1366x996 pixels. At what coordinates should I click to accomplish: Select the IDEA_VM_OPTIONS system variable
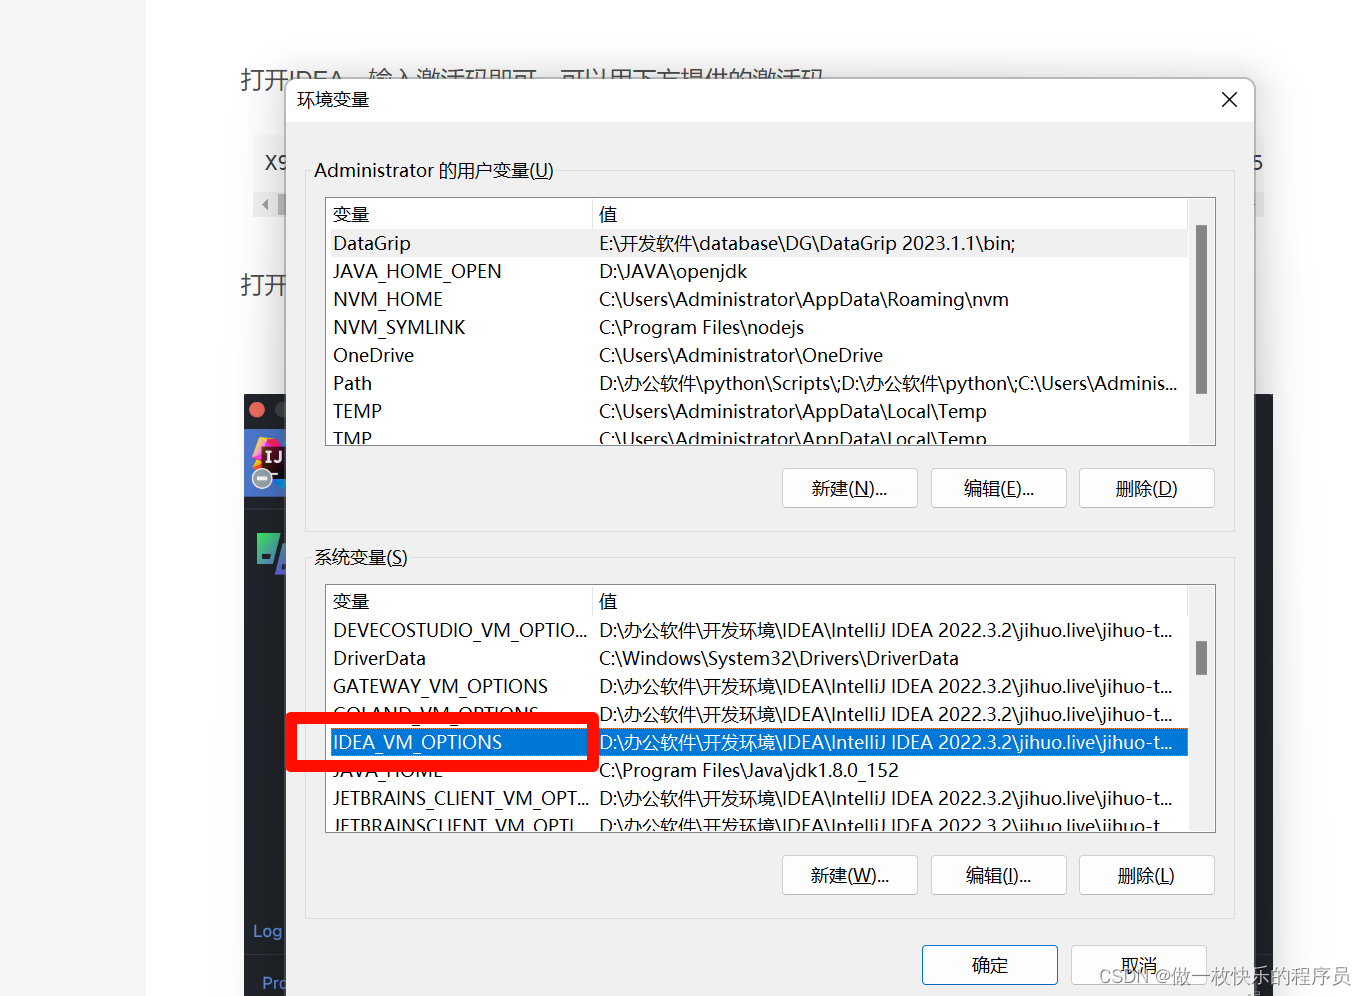757,742
